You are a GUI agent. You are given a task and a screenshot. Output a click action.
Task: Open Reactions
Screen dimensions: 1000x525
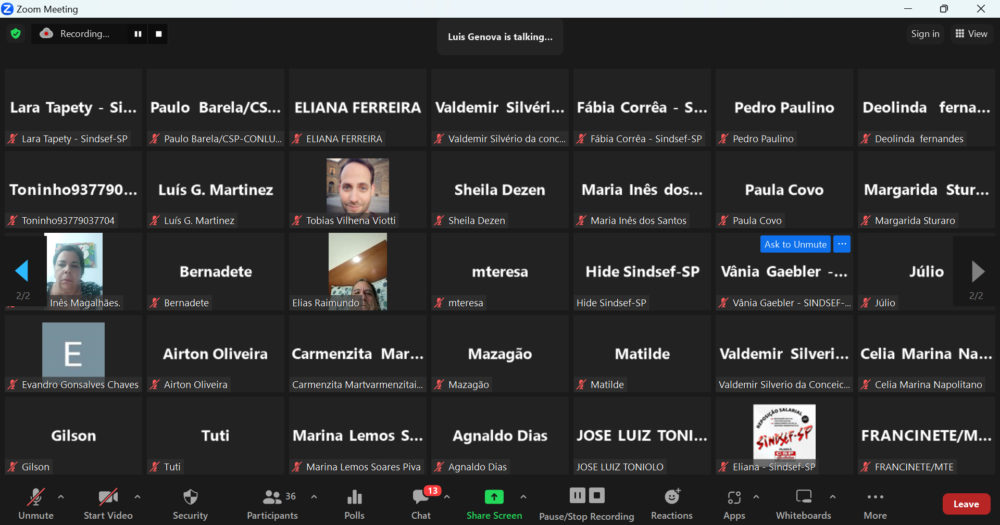pos(672,503)
